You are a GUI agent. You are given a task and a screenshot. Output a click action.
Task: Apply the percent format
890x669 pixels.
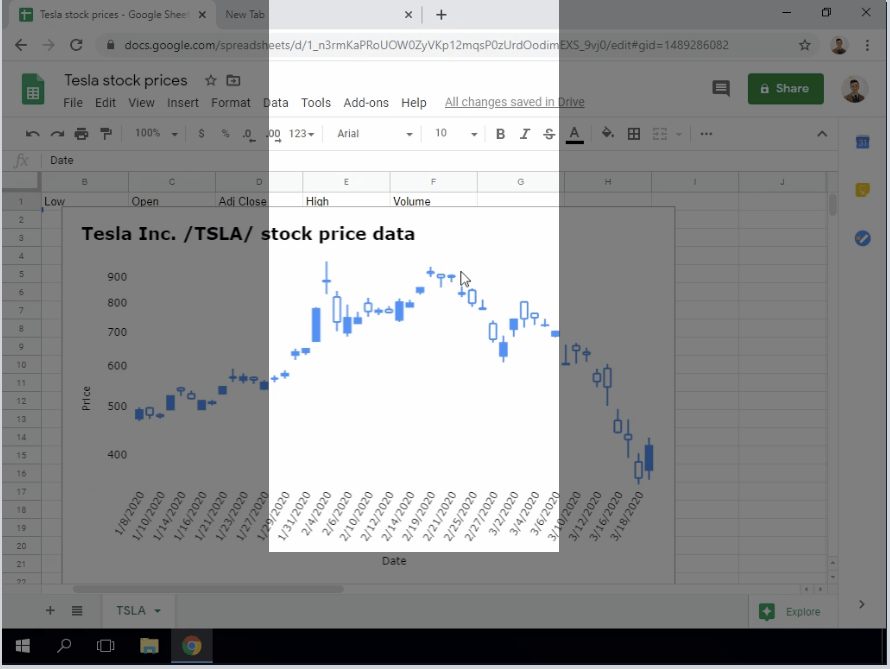[225, 133]
